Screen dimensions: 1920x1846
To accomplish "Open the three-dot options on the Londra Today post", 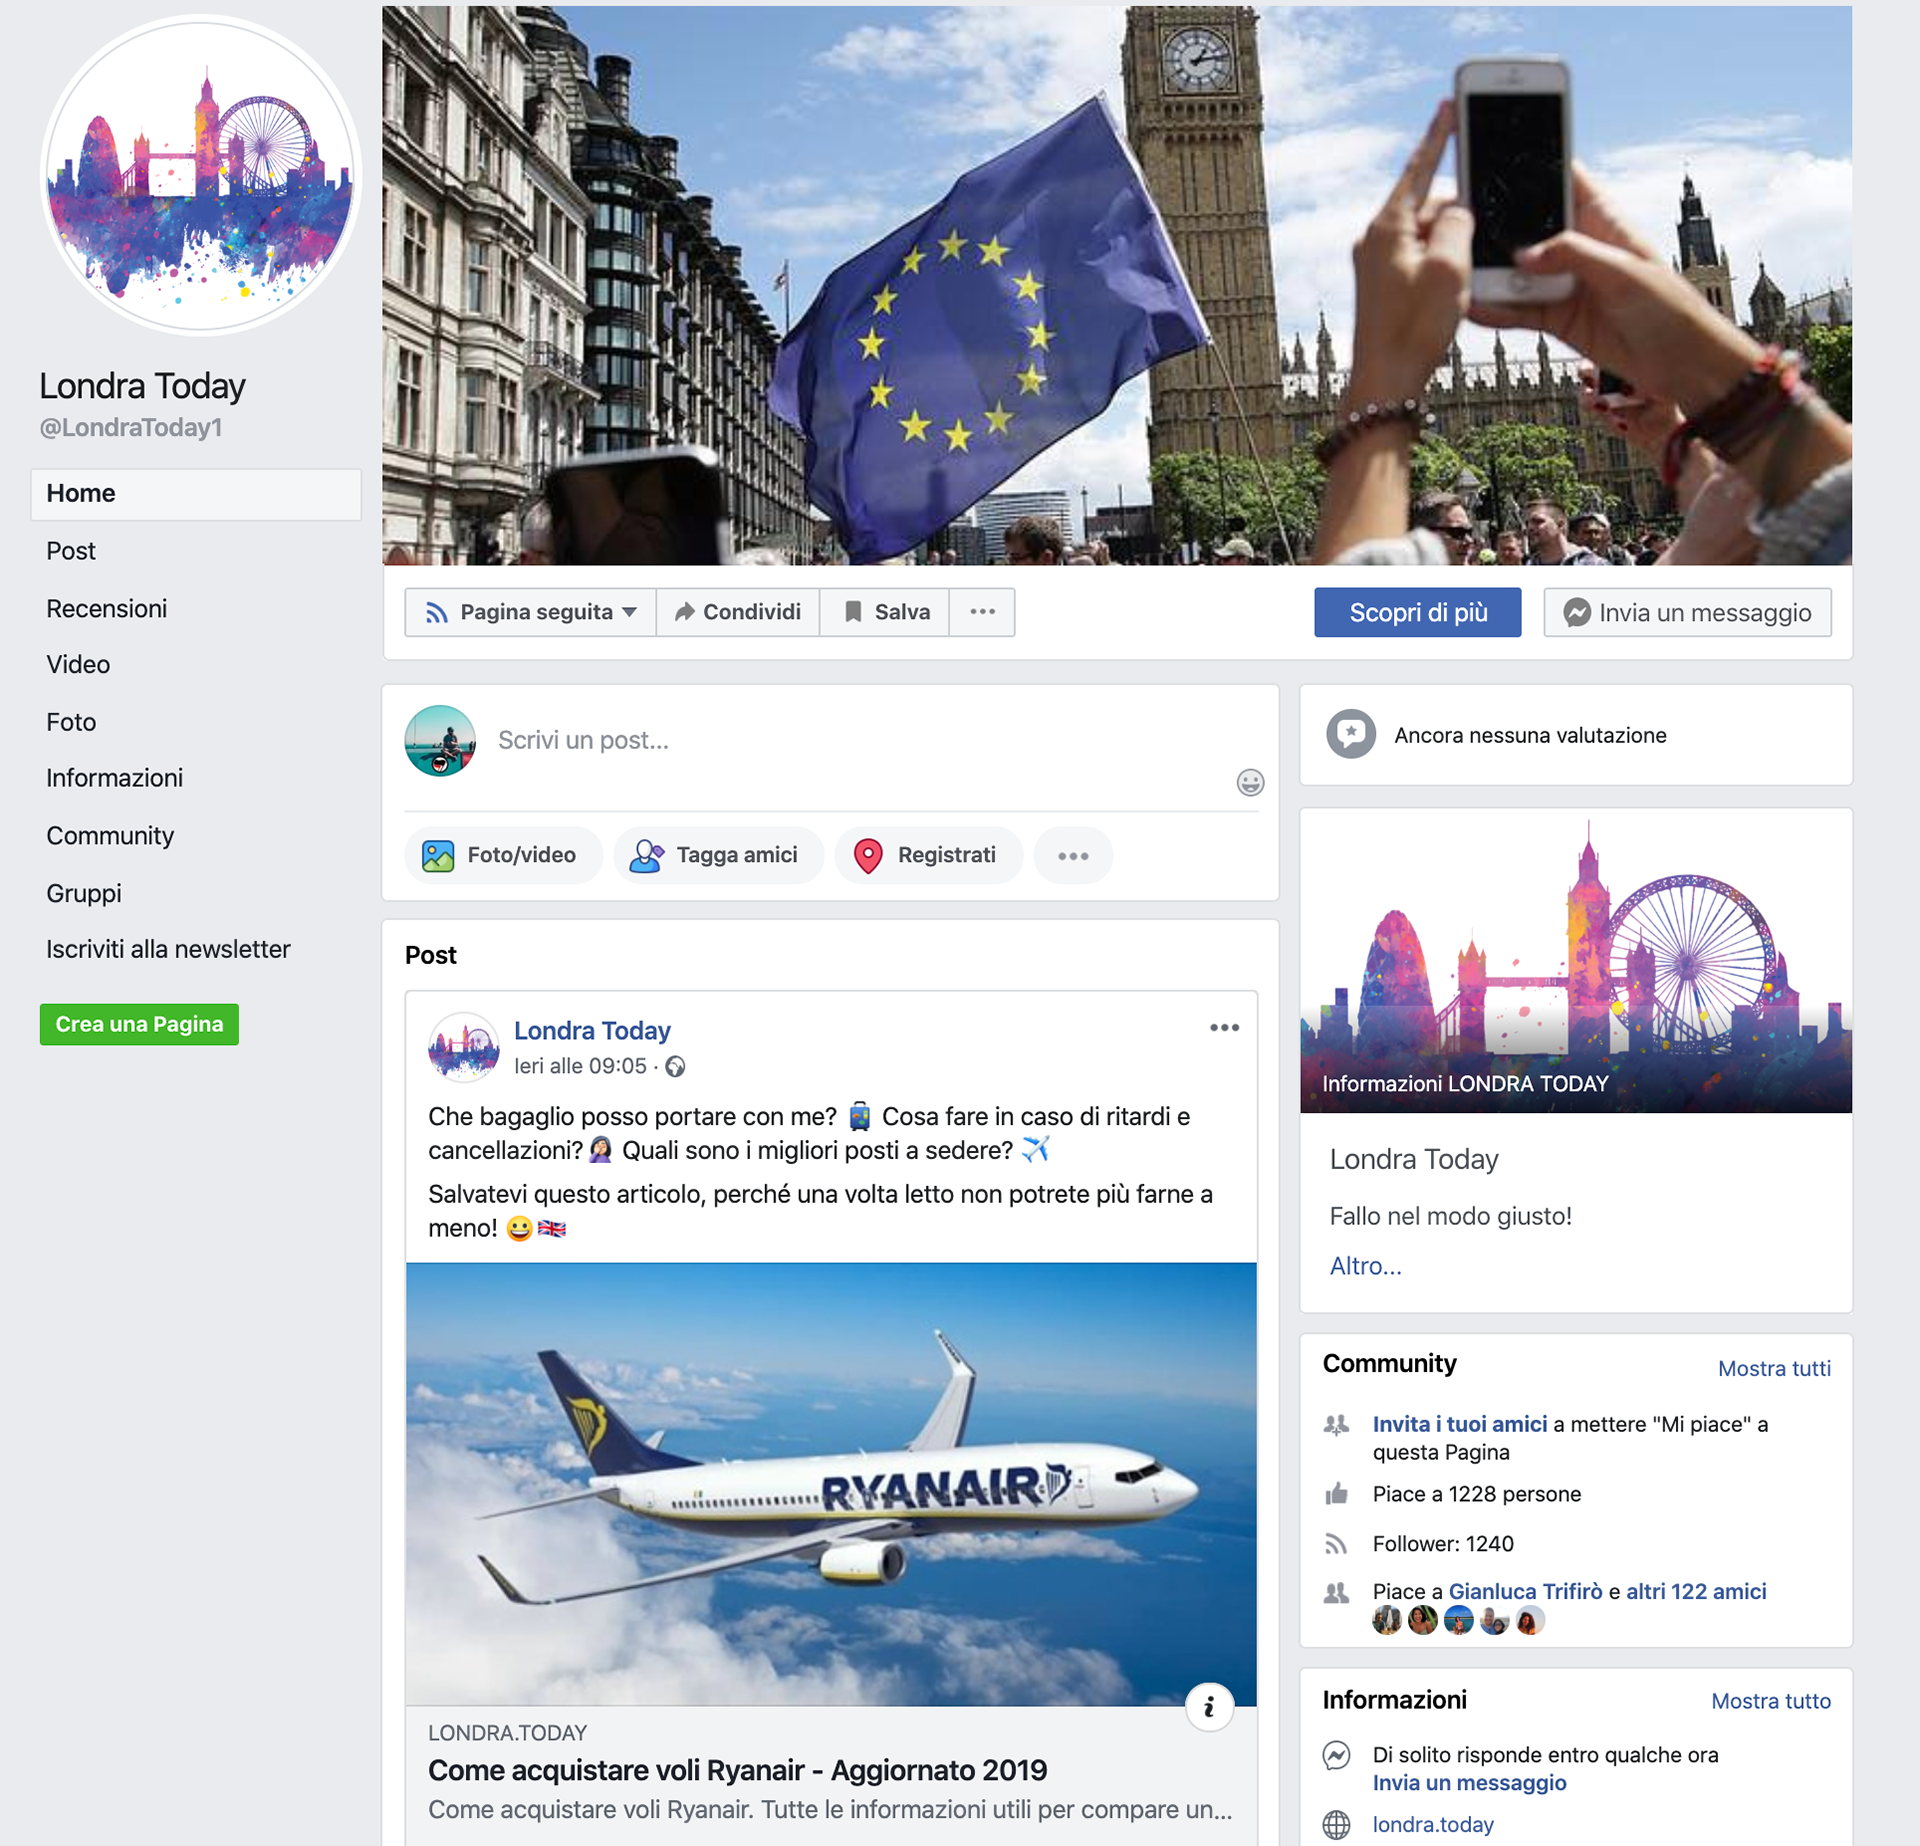I will pos(1224,1028).
